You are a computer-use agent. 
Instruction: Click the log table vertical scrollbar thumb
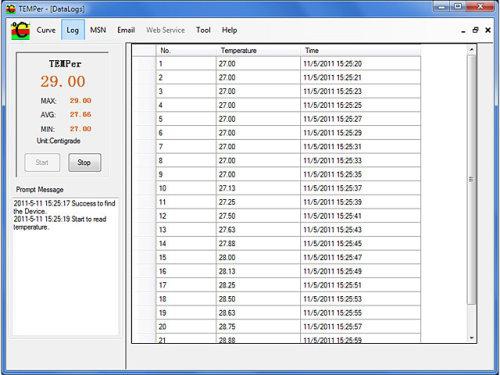471,179
